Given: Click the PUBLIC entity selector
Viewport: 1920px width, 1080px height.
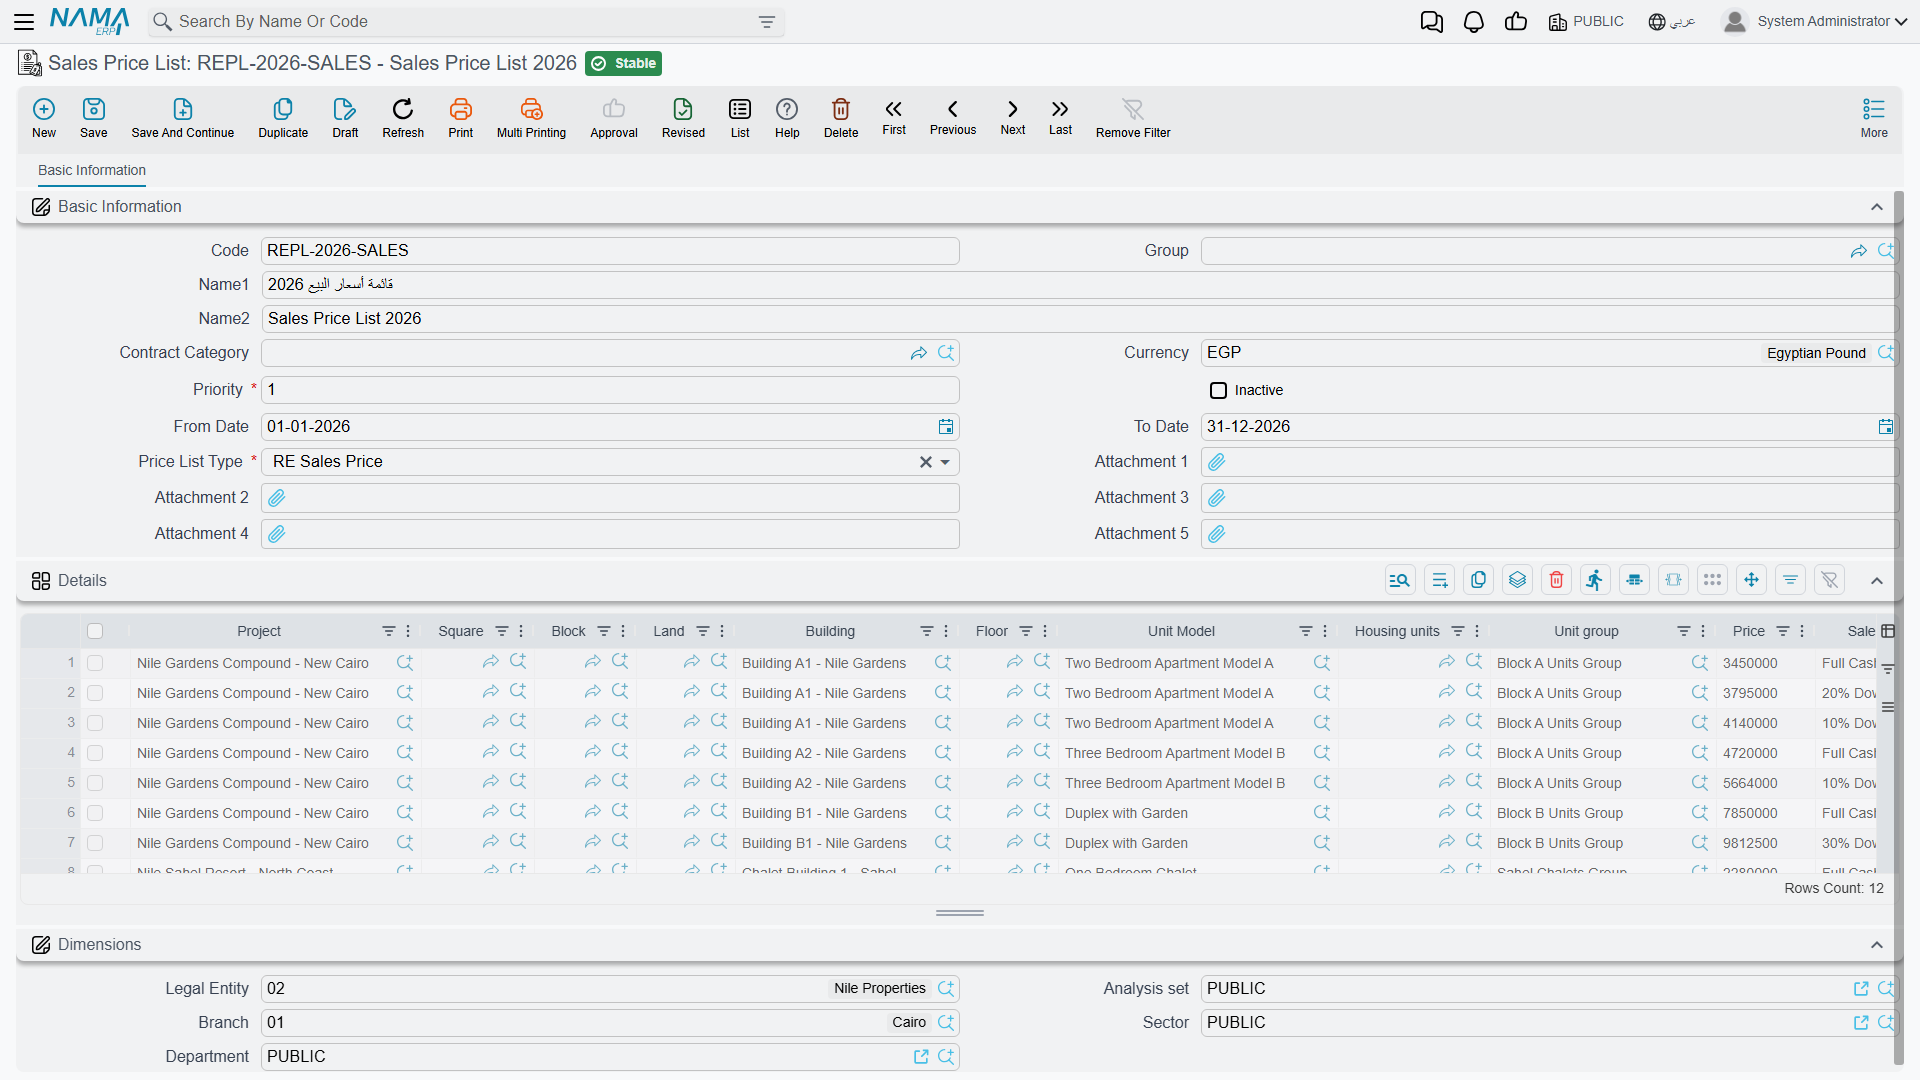Looking at the screenshot, I should (x=1586, y=21).
